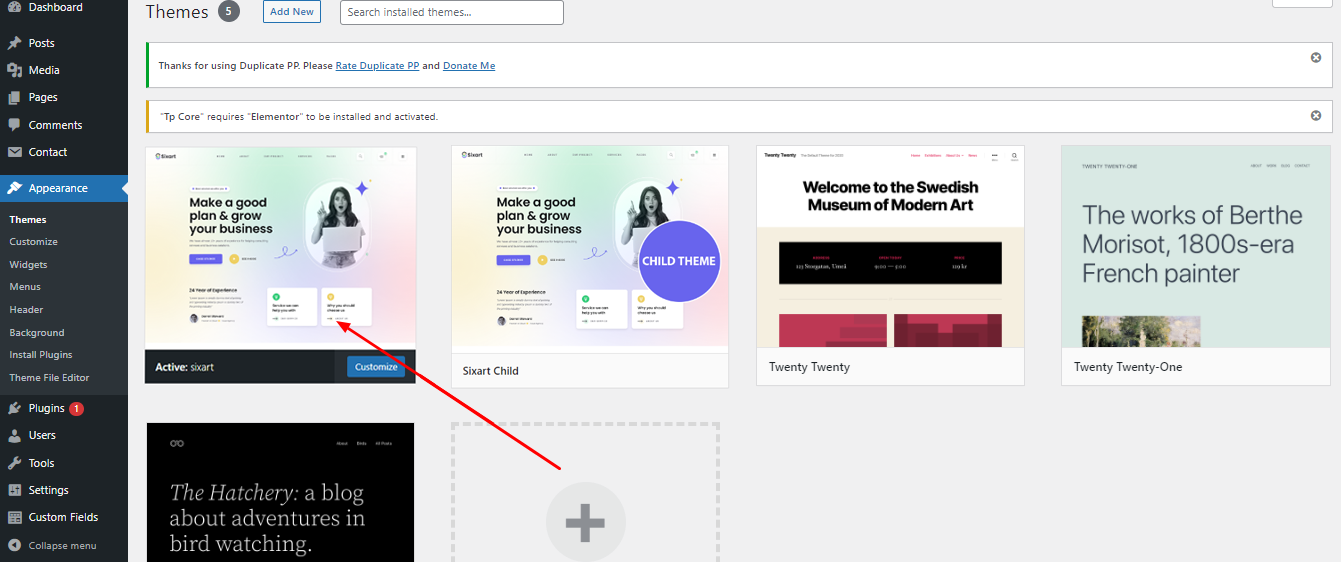Click the Plugins update count badge

(x=77, y=408)
